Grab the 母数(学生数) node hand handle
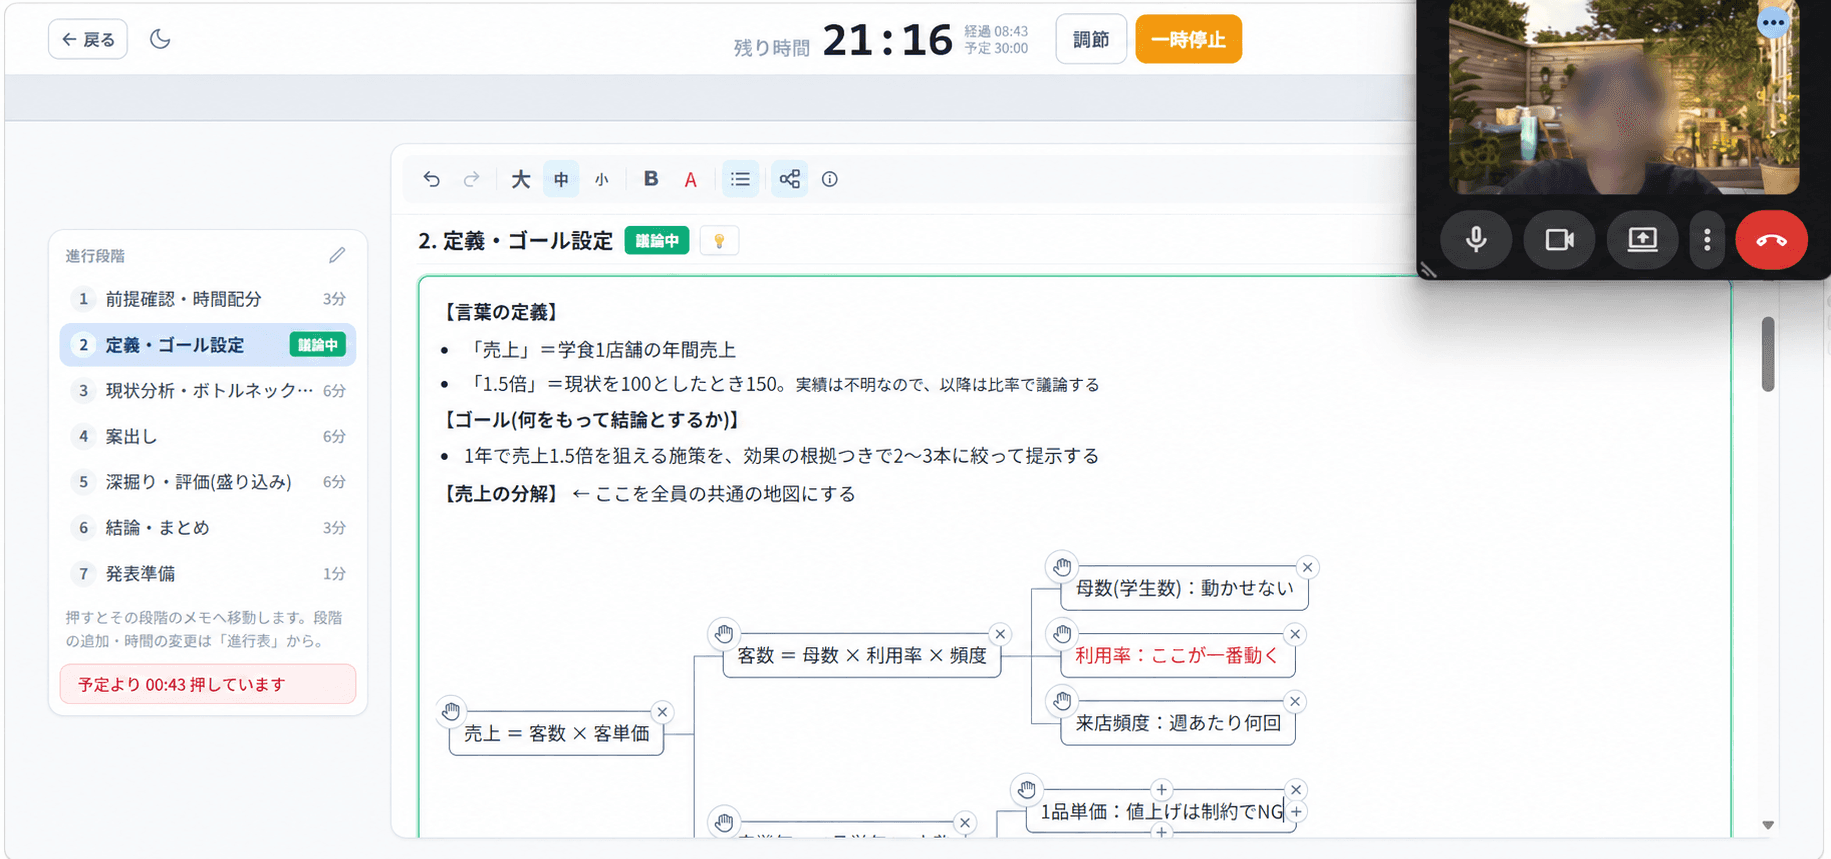The height and width of the screenshot is (859, 1831). 1062,567
